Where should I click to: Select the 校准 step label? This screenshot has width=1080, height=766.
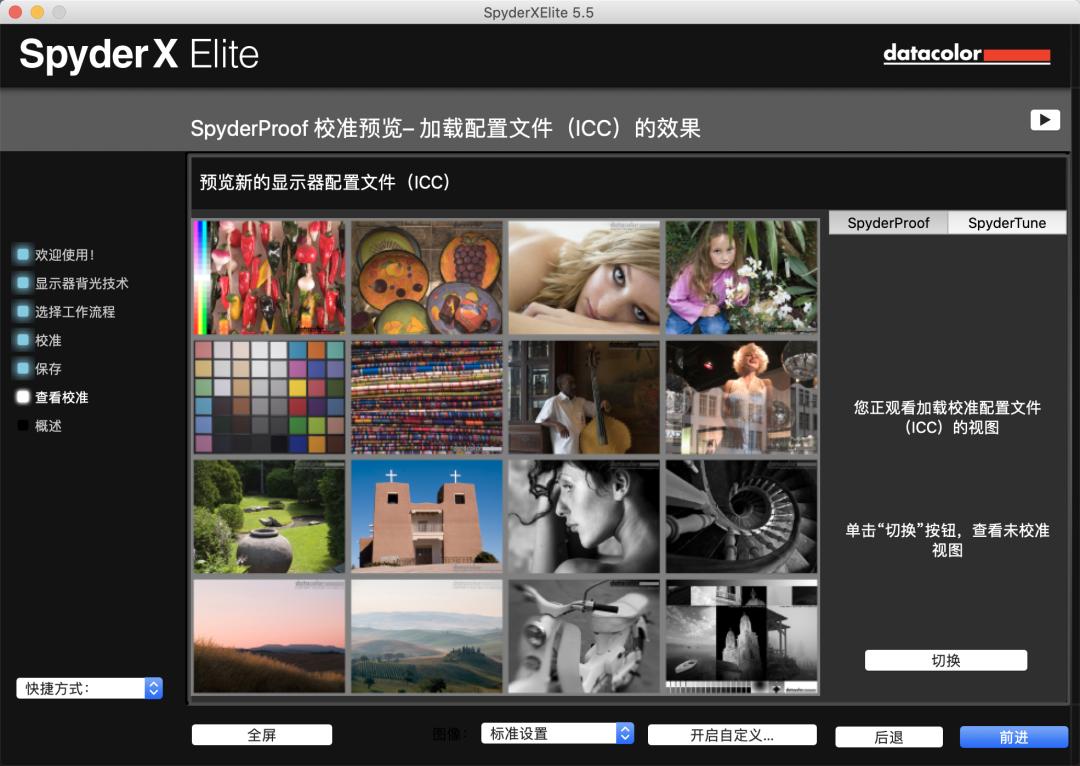48,340
